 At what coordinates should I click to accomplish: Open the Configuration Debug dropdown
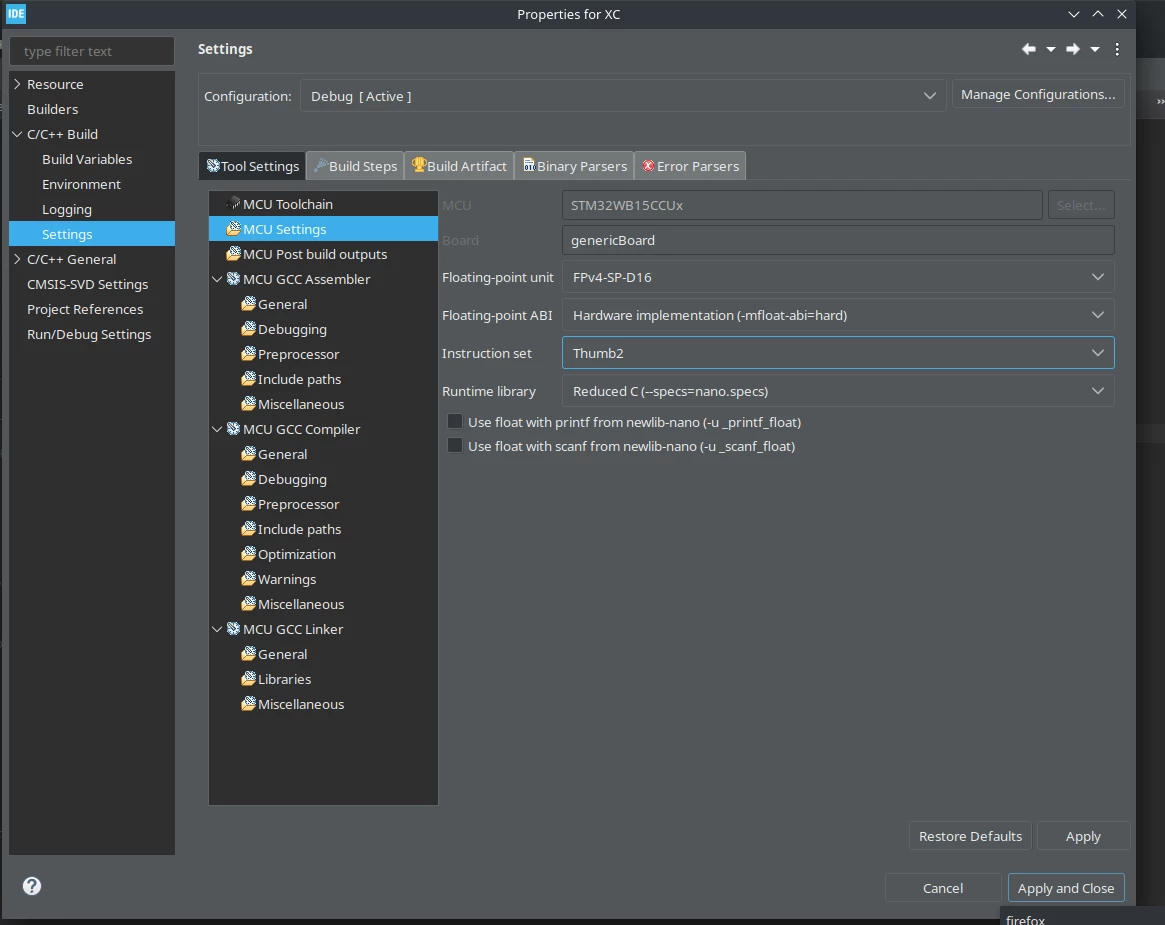[623, 96]
